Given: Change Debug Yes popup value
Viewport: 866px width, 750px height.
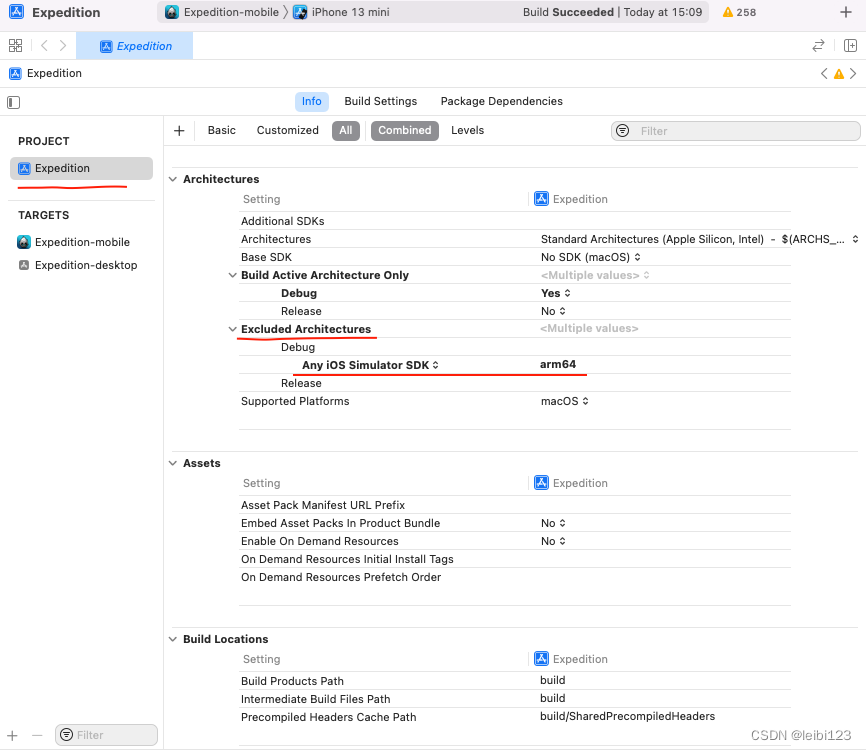Looking at the screenshot, I should 556,293.
